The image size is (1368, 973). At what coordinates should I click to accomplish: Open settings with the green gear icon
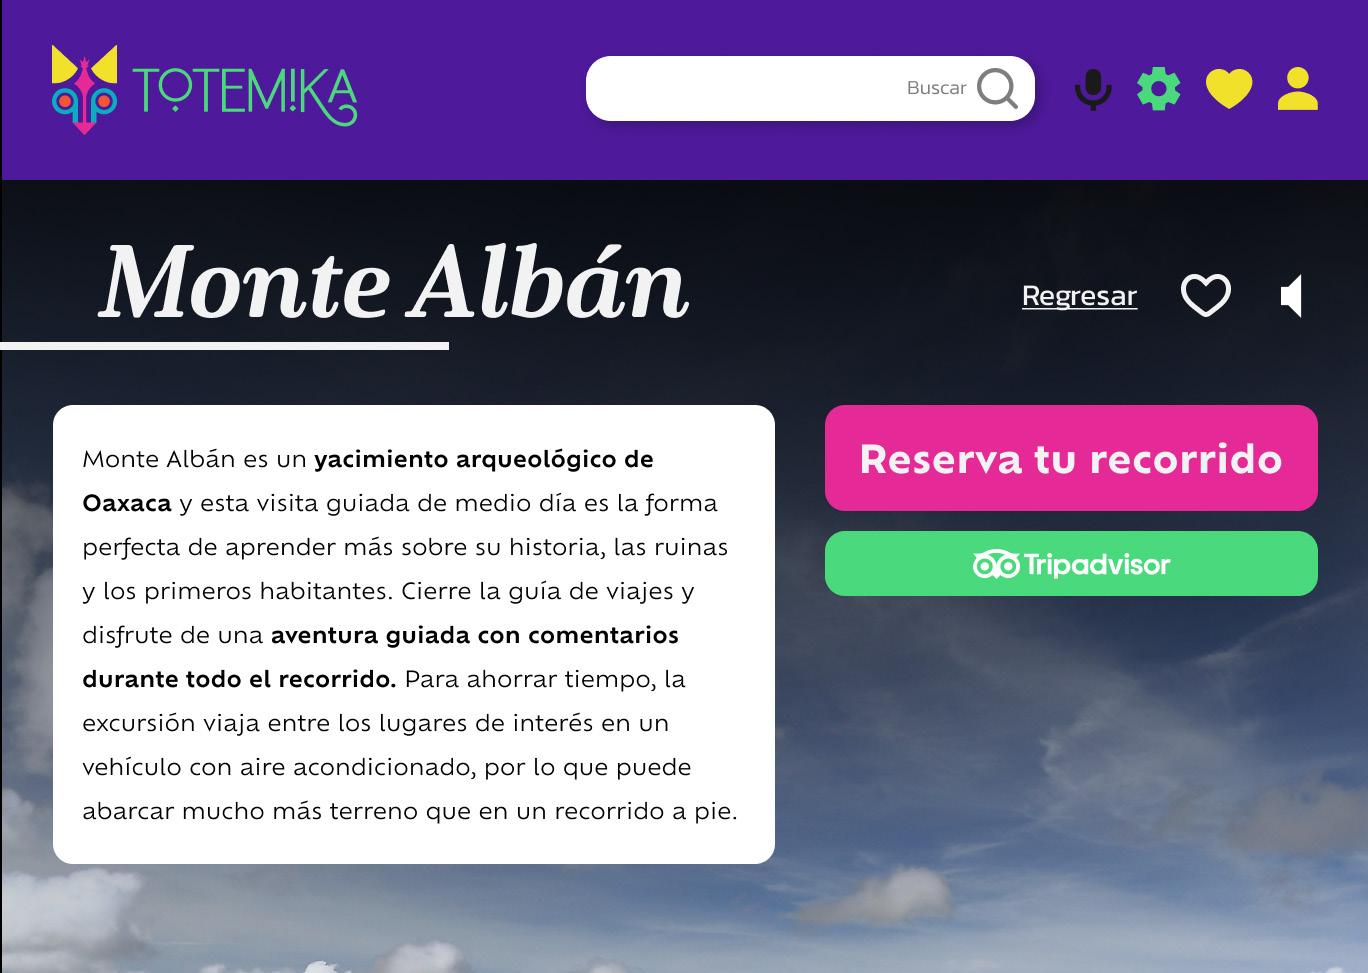pyautogui.click(x=1159, y=88)
